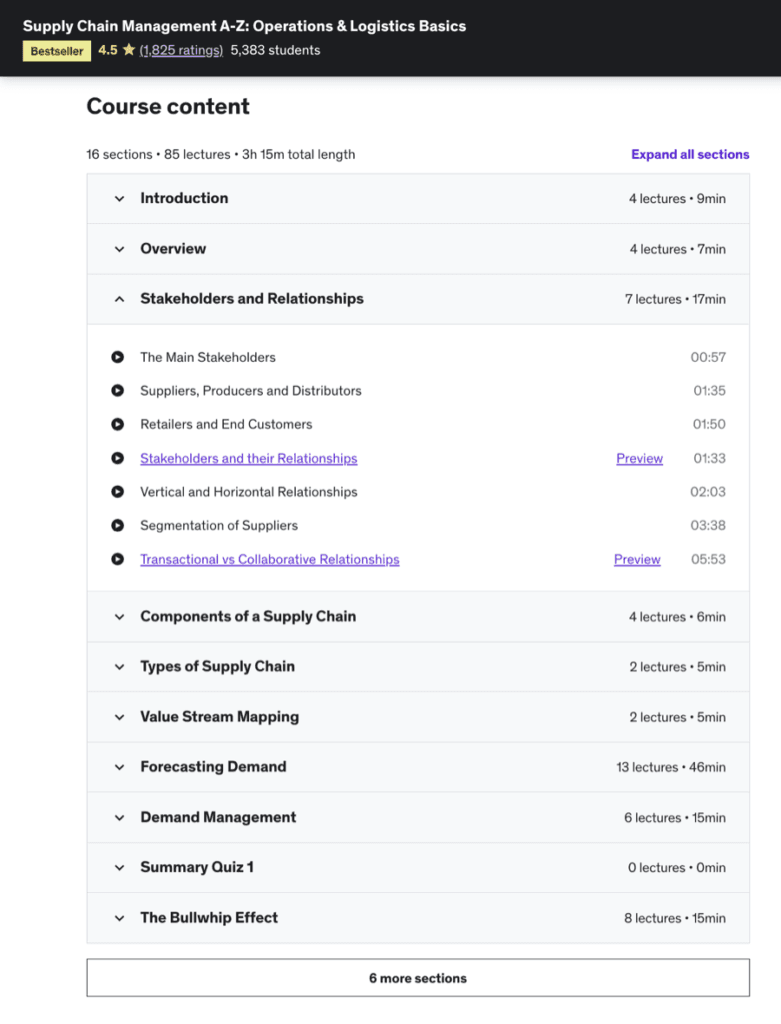Screen dimensions: 781x1024
Task: Open the 1,825 ratings link
Action: [x=181, y=50]
